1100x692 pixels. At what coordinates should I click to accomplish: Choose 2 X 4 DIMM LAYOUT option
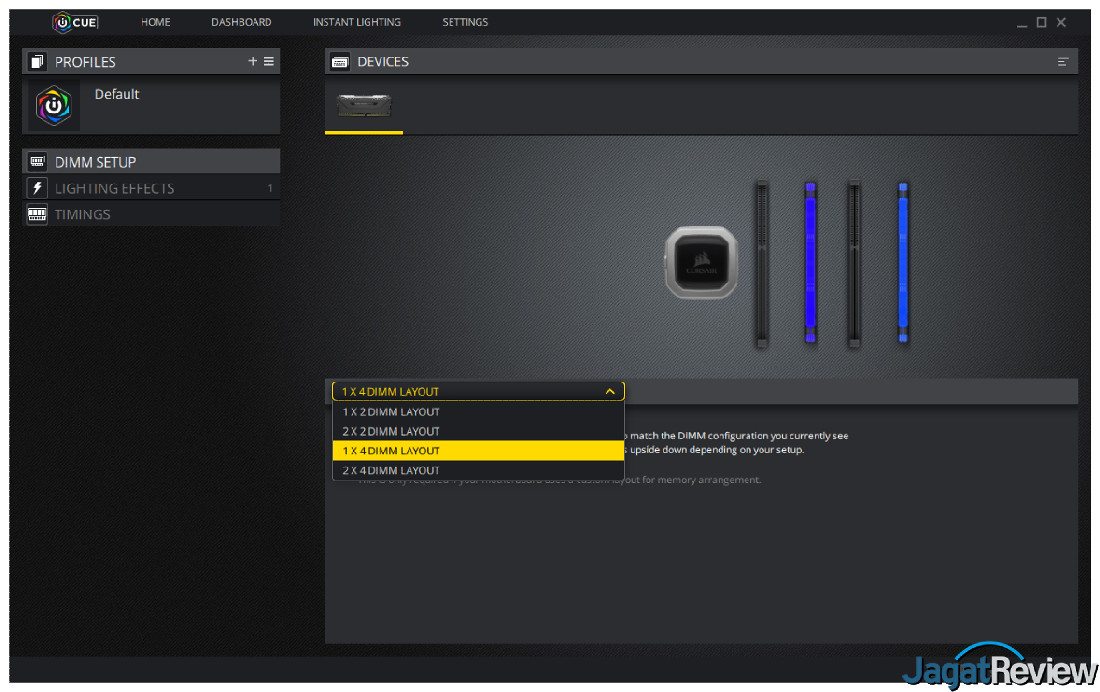point(391,470)
